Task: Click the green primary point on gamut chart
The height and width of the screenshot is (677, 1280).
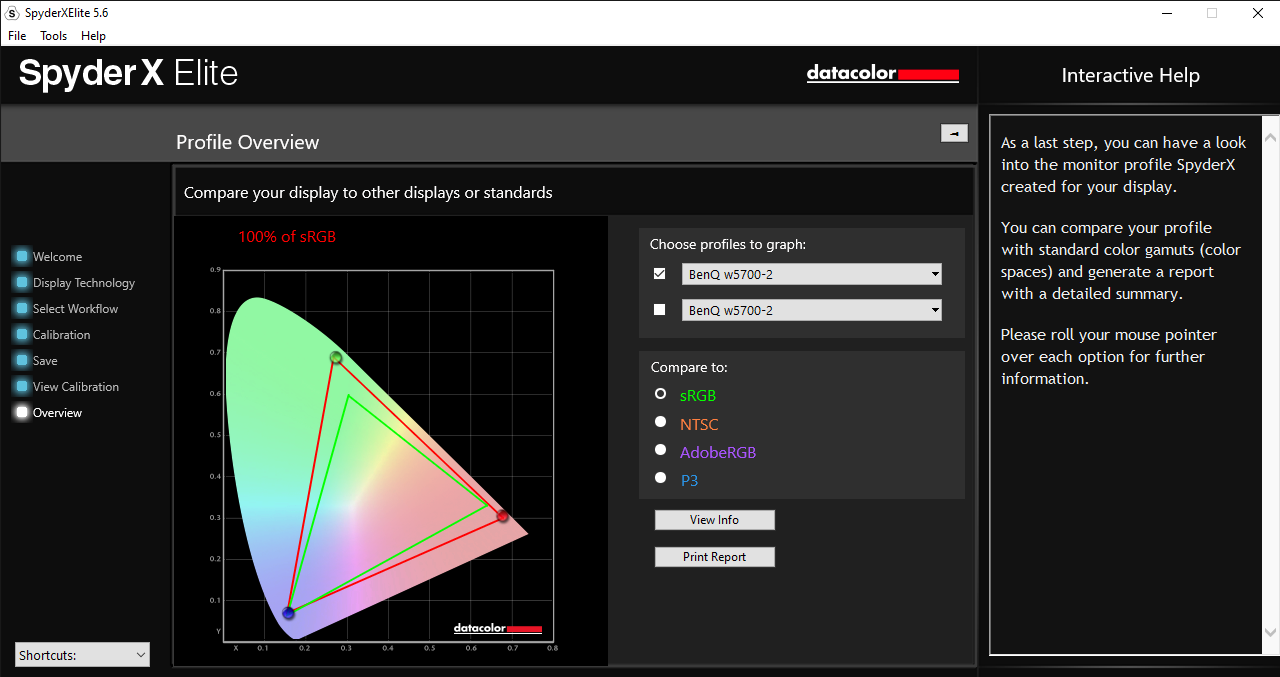Action: pyautogui.click(x=336, y=357)
